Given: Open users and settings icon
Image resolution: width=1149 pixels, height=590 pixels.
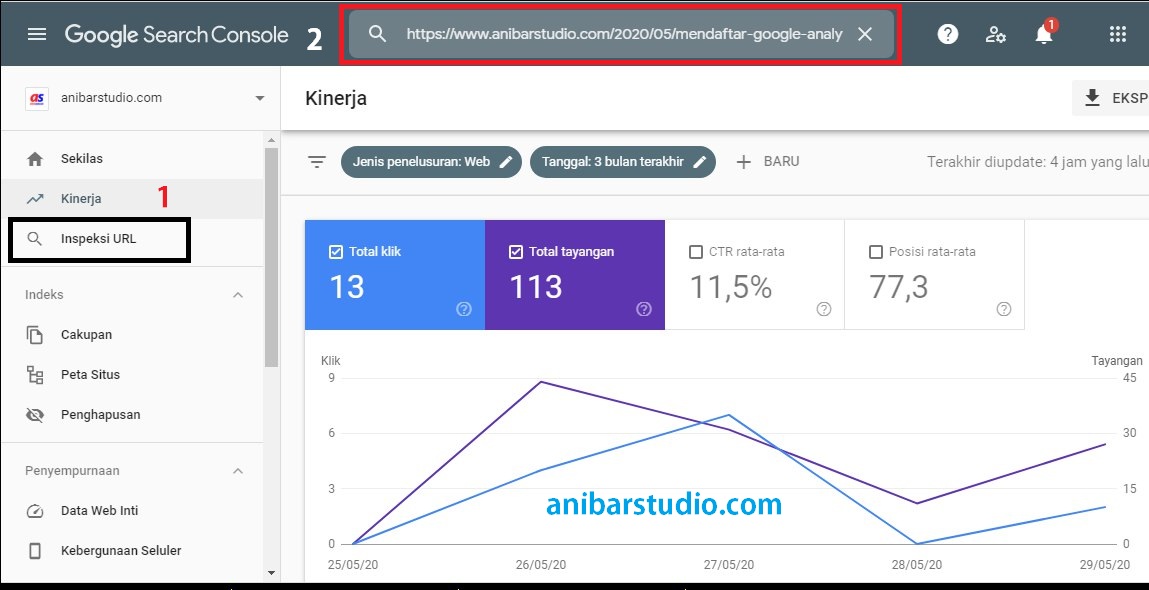Looking at the screenshot, I should tap(996, 34).
